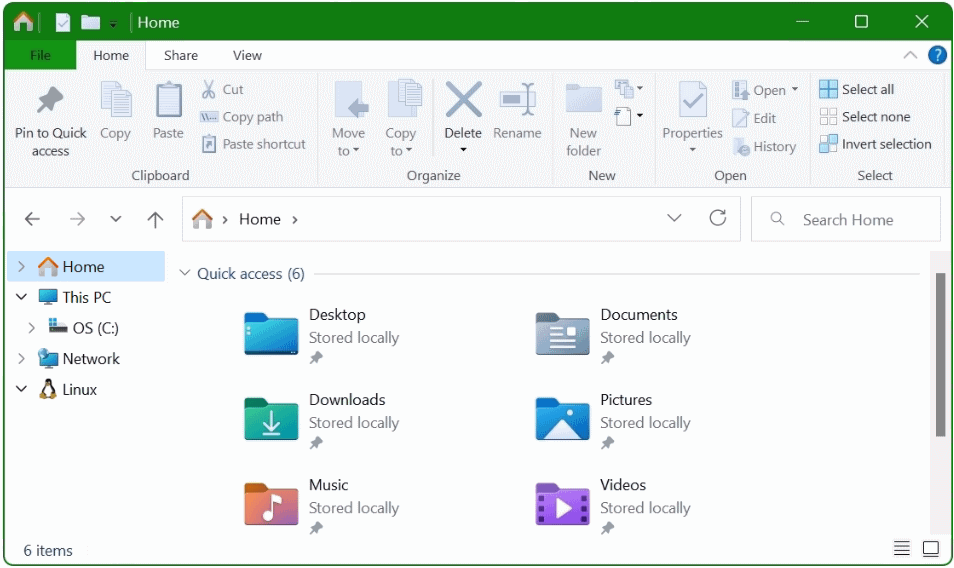Image resolution: width=954 pixels, height=568 pixels.
Task: Select Network in navigation pane
Action: (79, 359)
